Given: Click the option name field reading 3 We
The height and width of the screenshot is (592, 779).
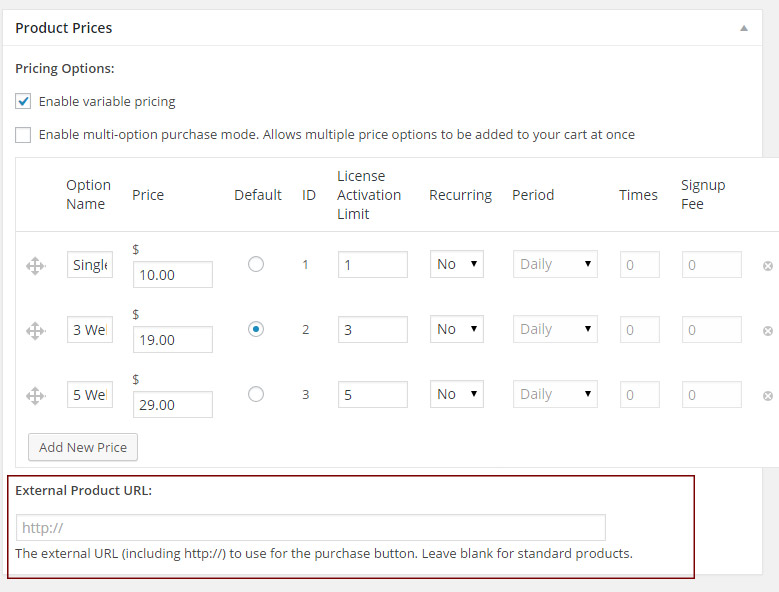Looking at the screenshot, I should [90, 329].
